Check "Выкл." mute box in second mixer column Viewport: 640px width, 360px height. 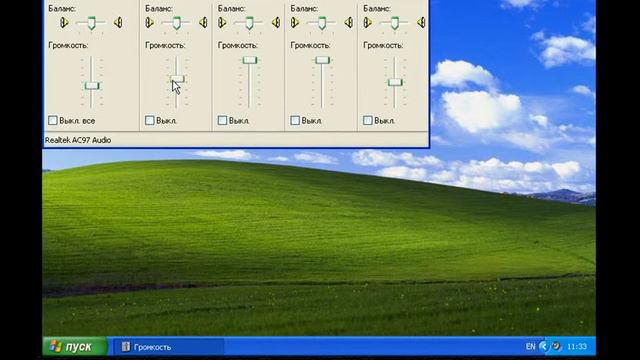150,120
